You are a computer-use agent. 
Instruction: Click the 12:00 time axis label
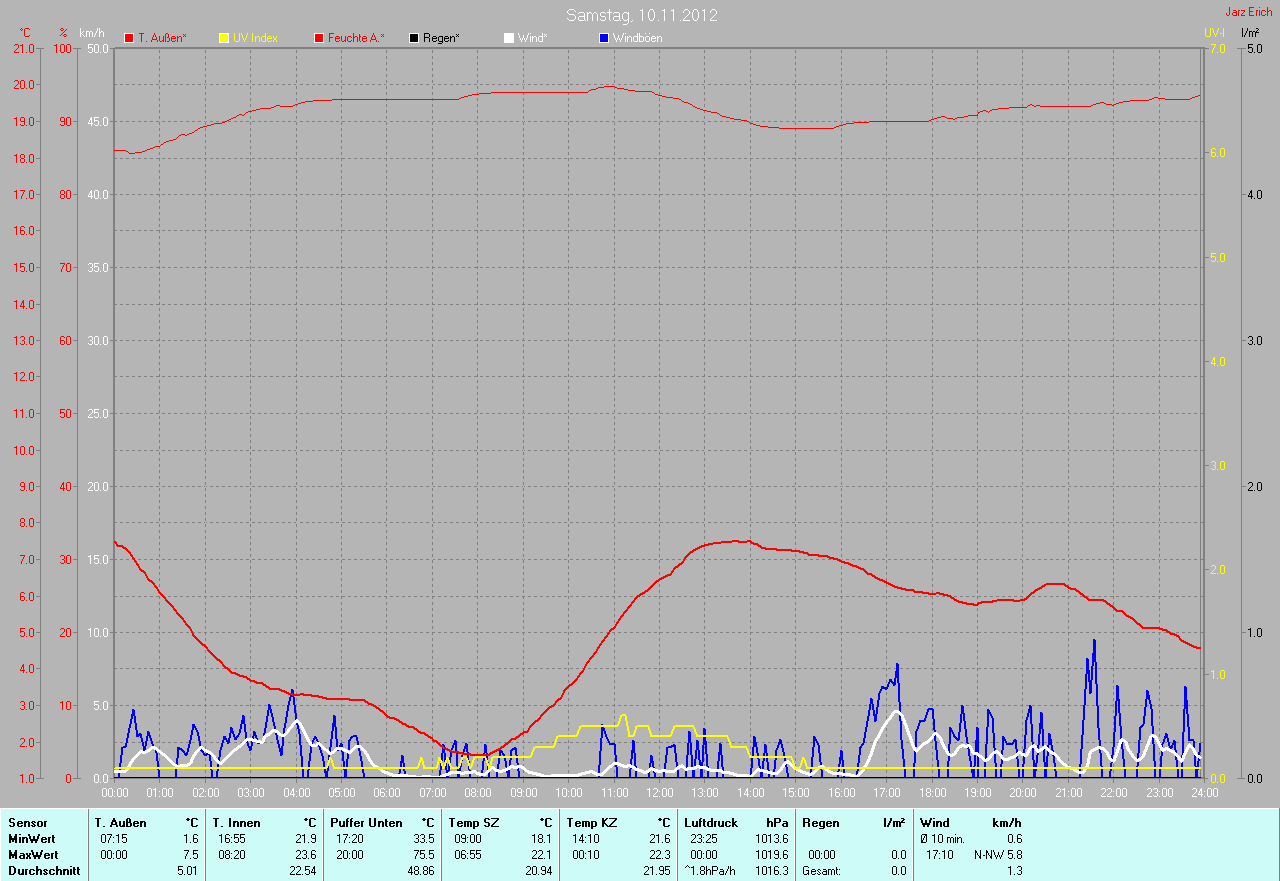click(659, 793)
